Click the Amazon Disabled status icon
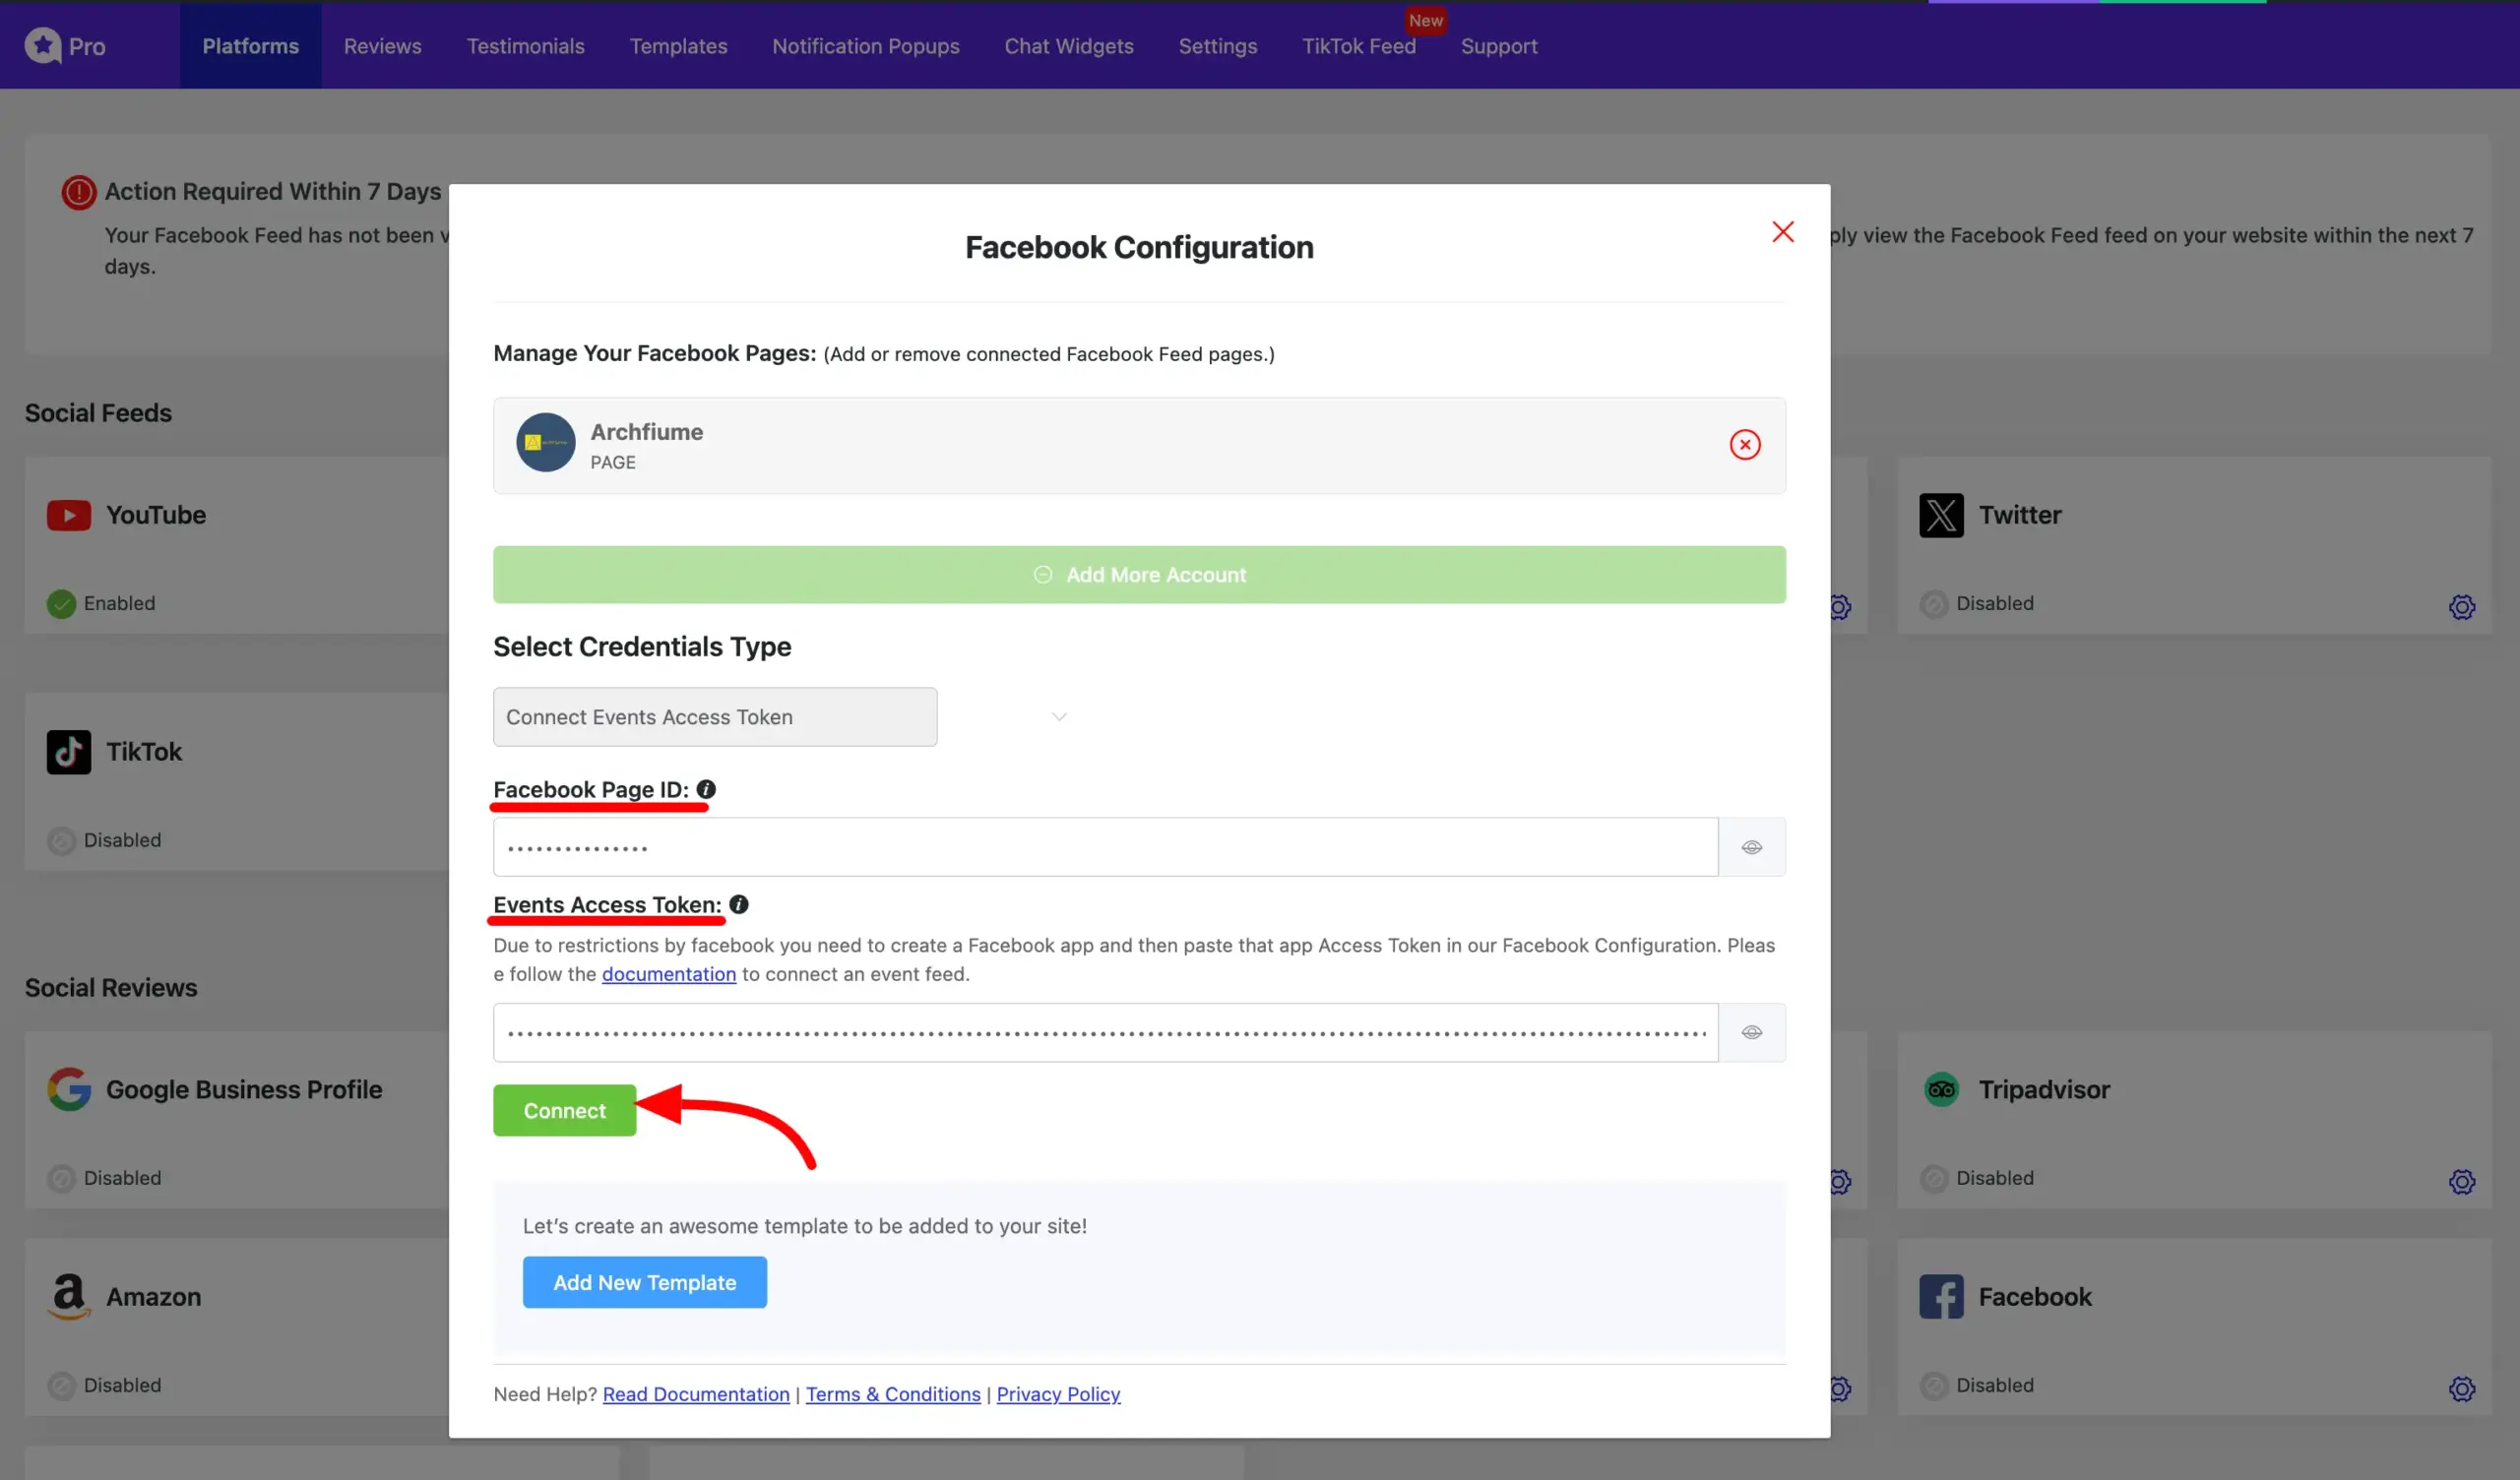Image resolution: width=2520 pixels, height=1480 pixels. coord(61,1385)
